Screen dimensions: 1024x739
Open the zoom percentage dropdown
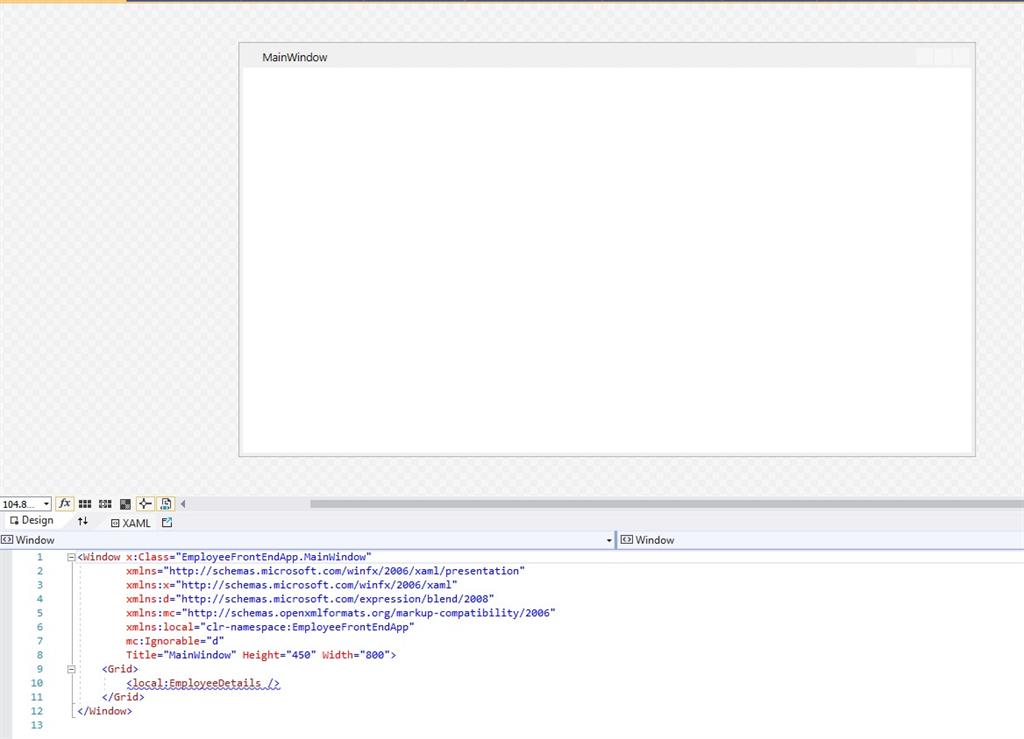pos(45,503)
